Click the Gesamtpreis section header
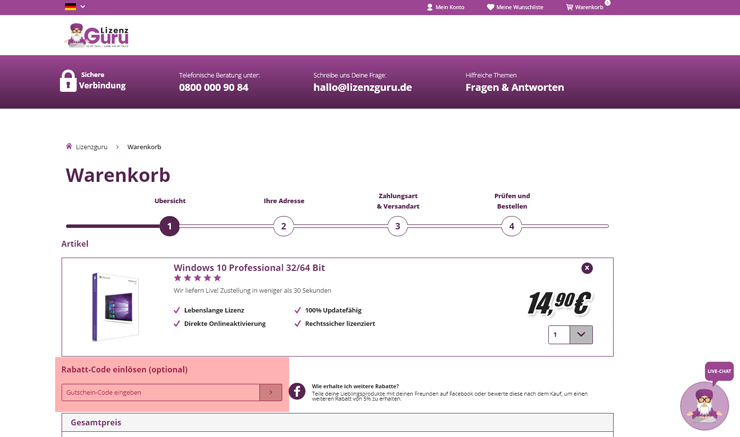Screen dimensions: 740x437 (337, 422)
